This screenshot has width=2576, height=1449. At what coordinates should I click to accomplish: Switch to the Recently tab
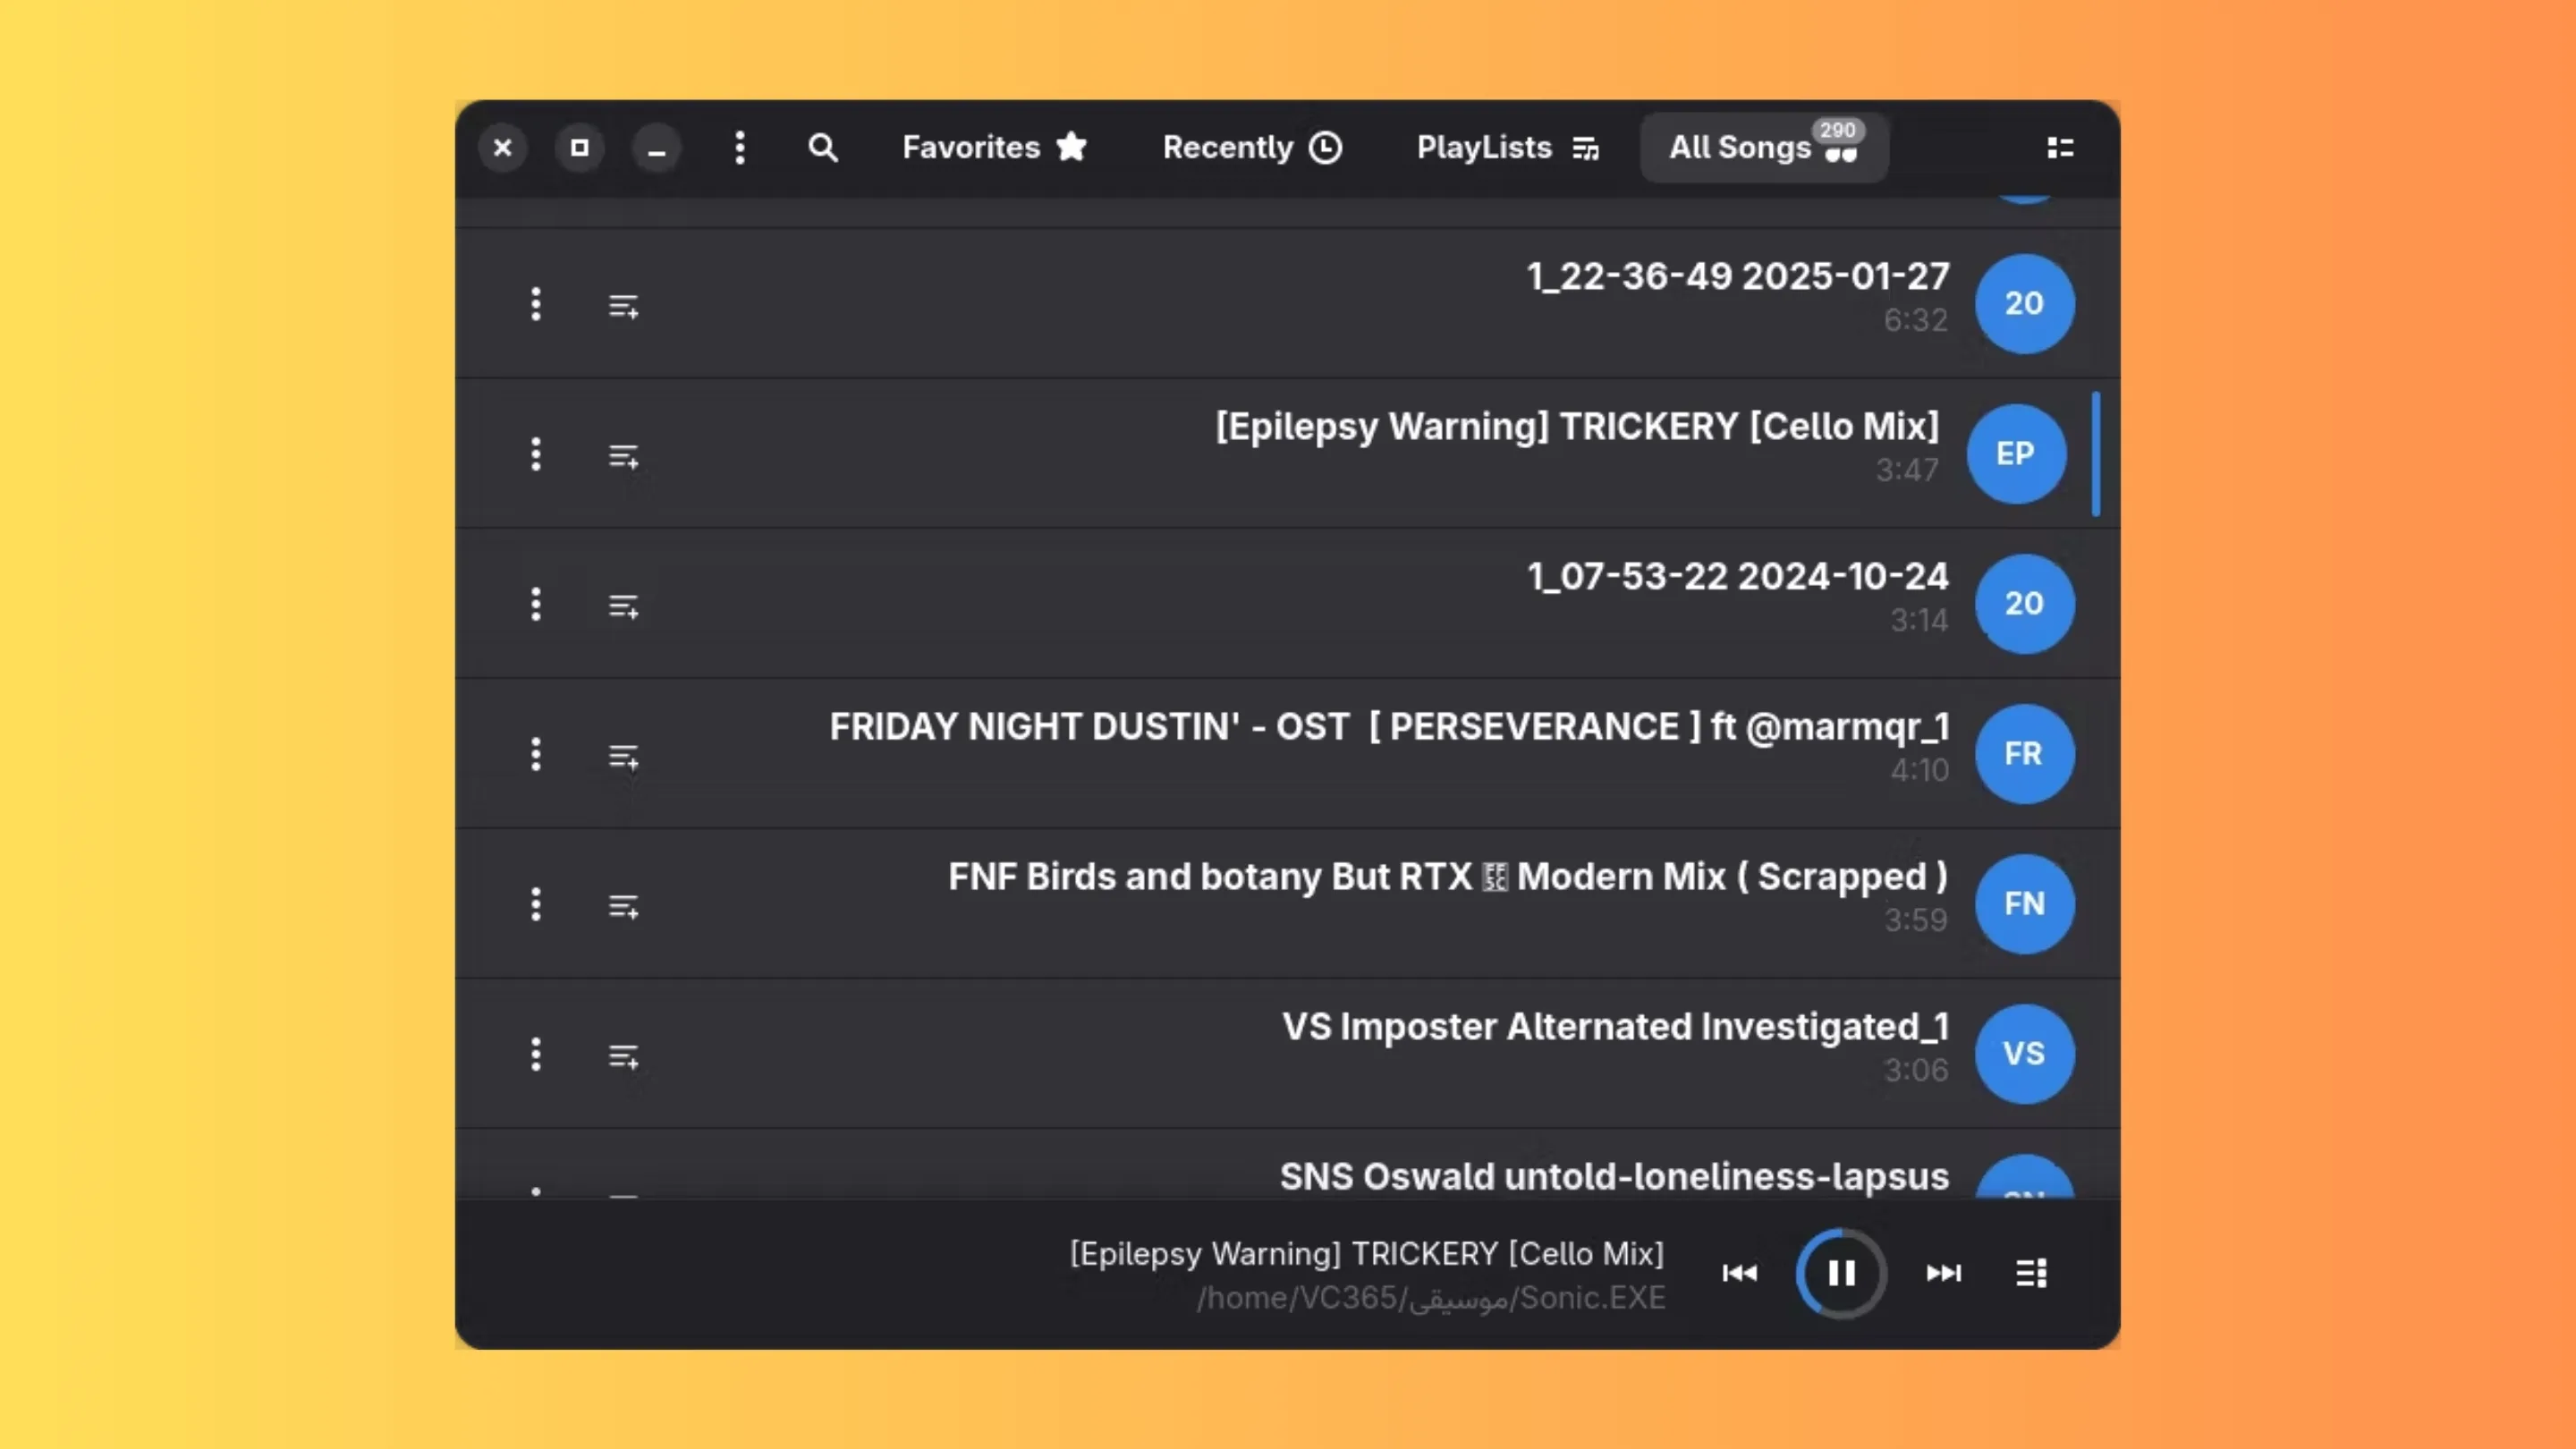coord(1252,148)
